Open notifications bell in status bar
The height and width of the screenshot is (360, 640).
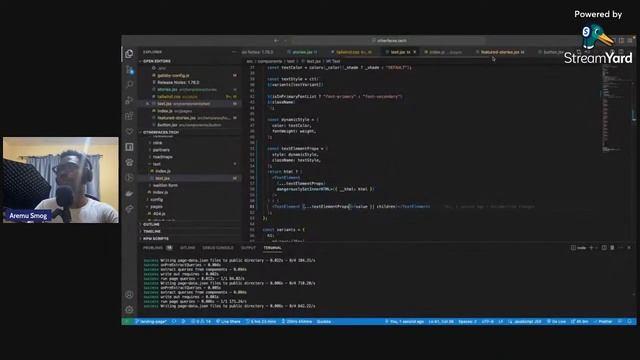(629, 322)
